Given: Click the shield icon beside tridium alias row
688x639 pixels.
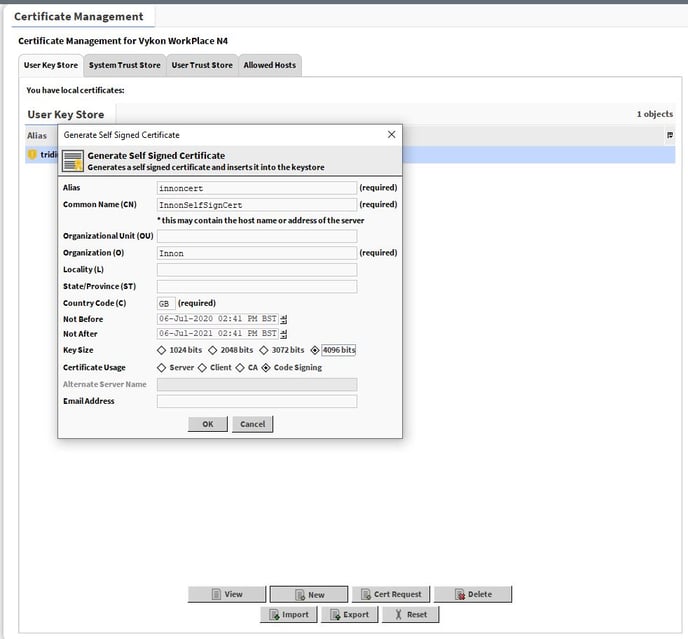Looking at the screenshot, I should pos(32,154).
